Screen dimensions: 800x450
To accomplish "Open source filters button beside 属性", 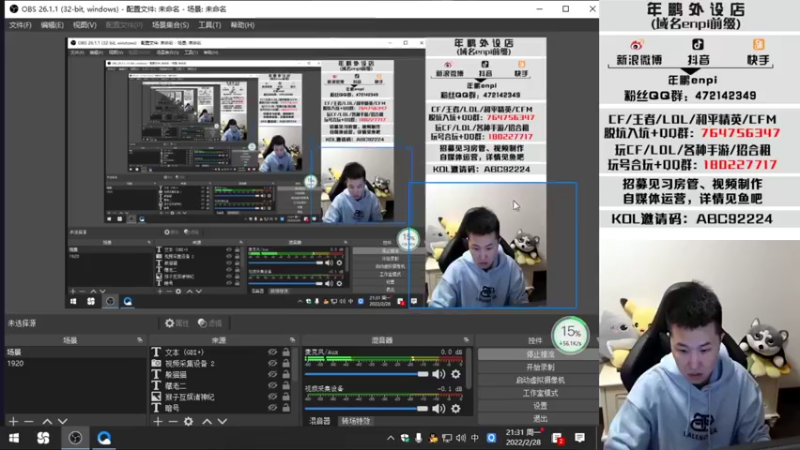I will pos(210,323).
